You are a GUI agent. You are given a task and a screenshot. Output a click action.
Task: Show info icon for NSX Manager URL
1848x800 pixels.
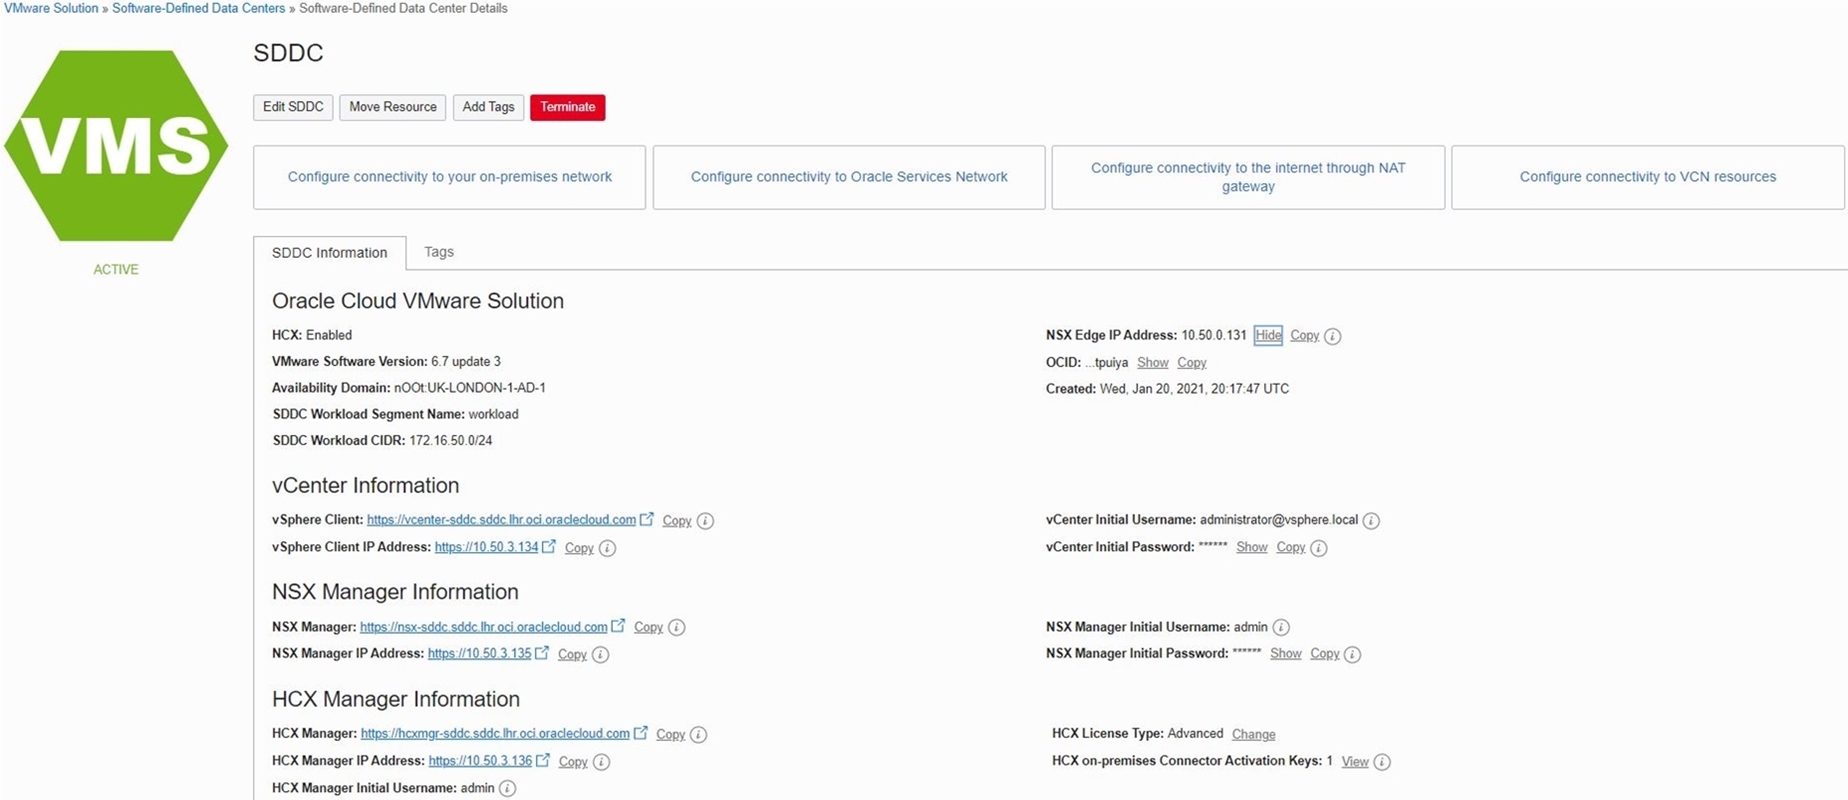click(677, 628)
